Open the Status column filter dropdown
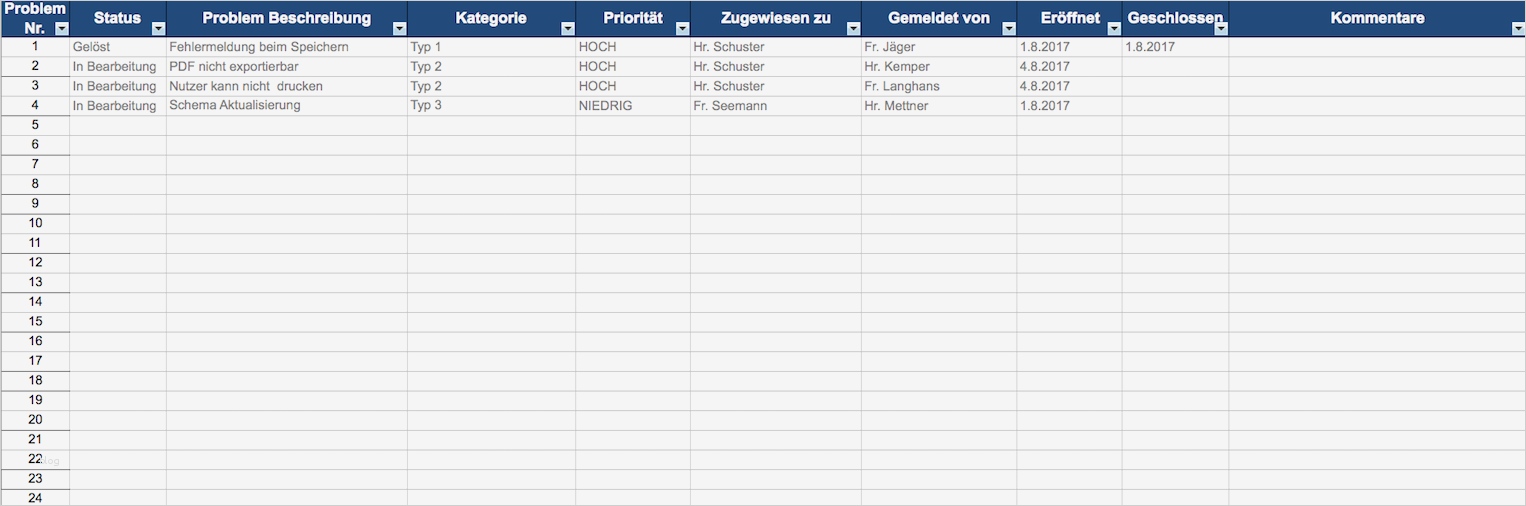This screenshot has width=1526, height=506. pos(157,29)
